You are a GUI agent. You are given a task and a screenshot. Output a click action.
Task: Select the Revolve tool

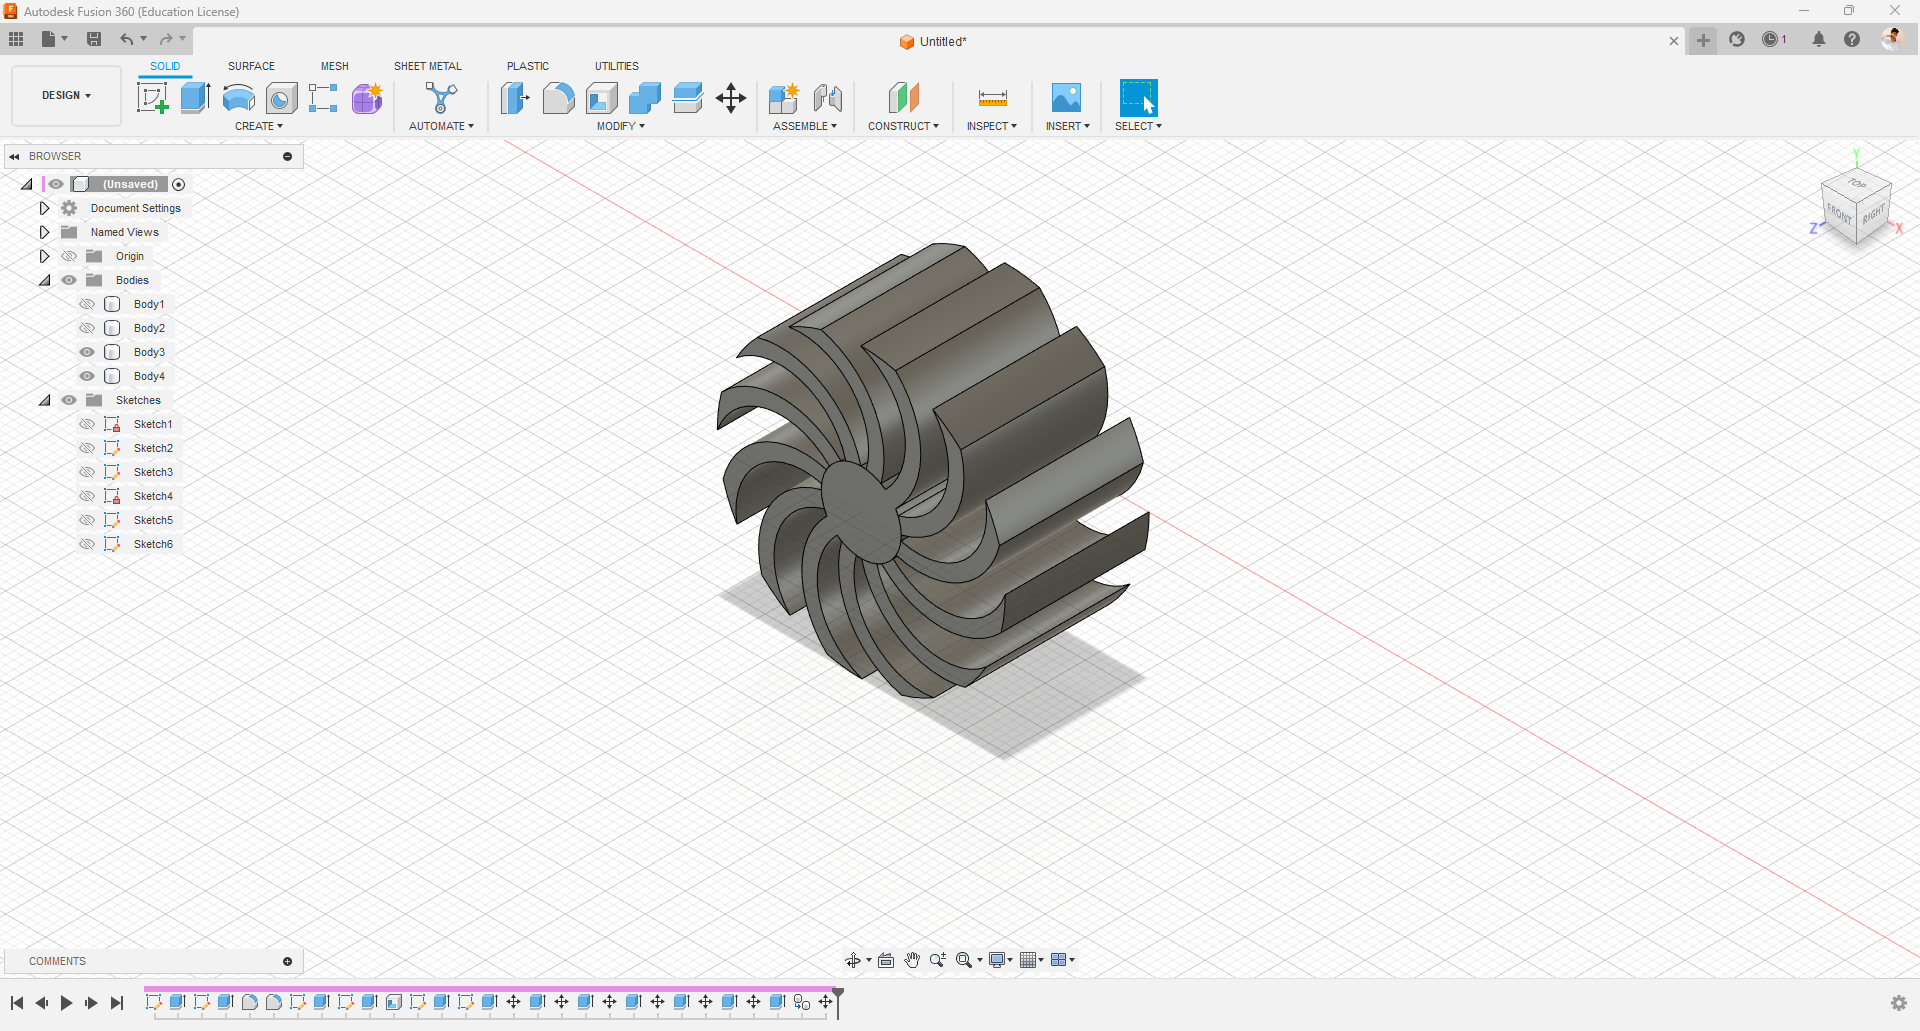point(238,98)
